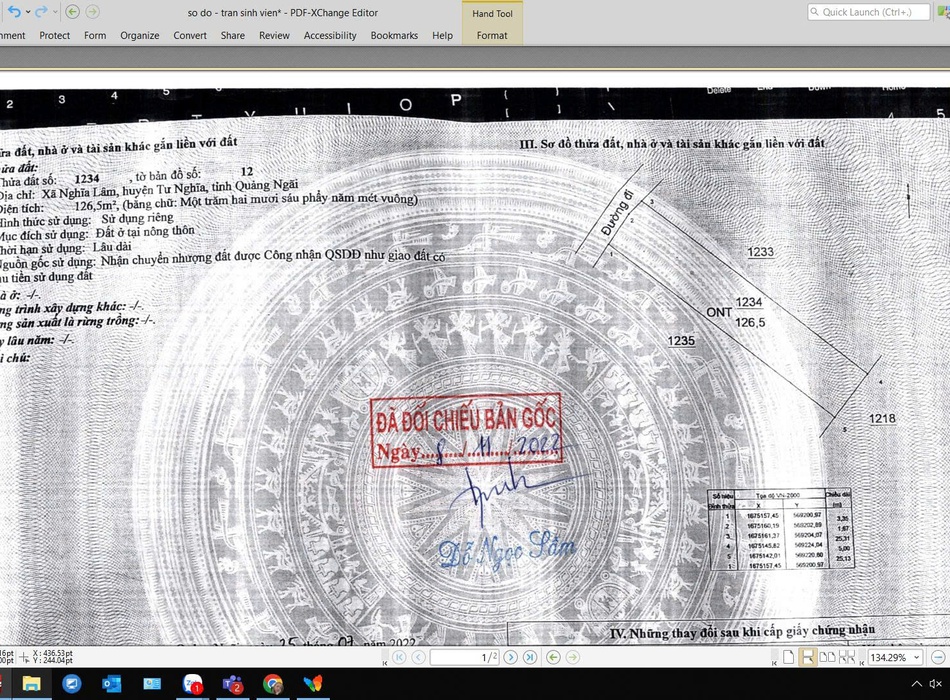This screenshot has height=700, width=950.
Task: Open Google Chrome from the taskbar
Action: coord(273,684)
